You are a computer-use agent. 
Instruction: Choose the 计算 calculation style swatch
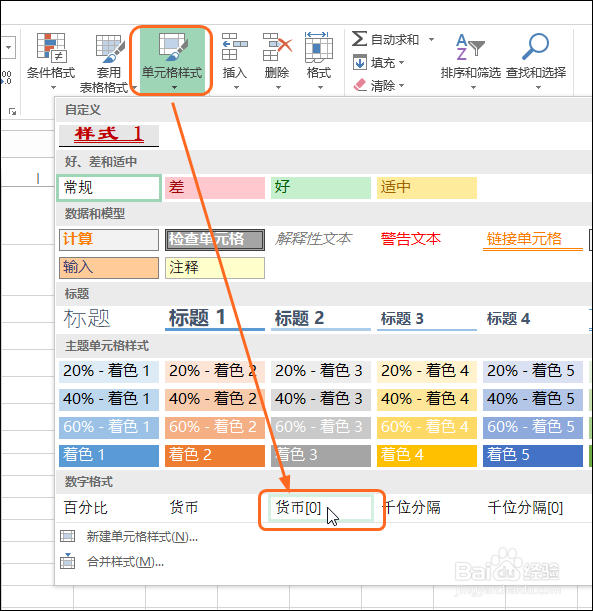(x=109, y=240)
